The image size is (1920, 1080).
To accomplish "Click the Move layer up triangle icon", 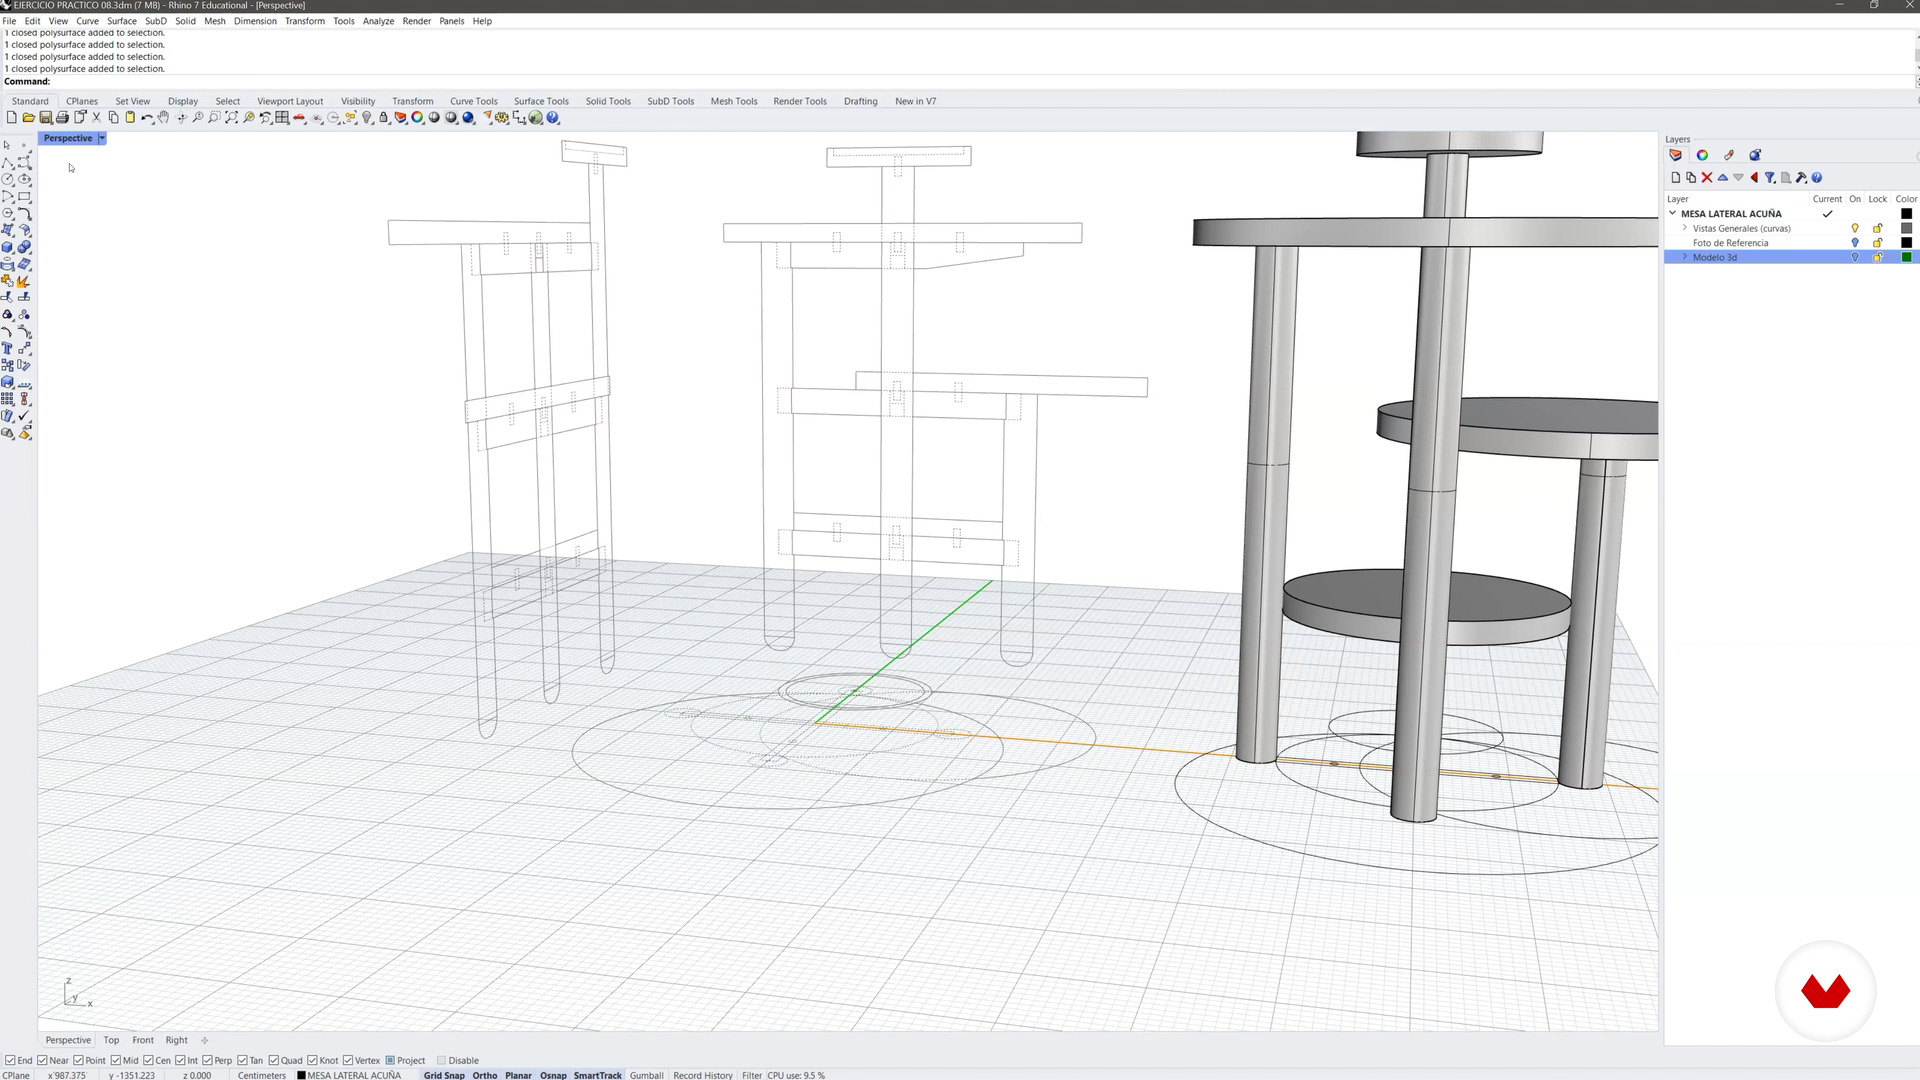I will [1722, 178].
